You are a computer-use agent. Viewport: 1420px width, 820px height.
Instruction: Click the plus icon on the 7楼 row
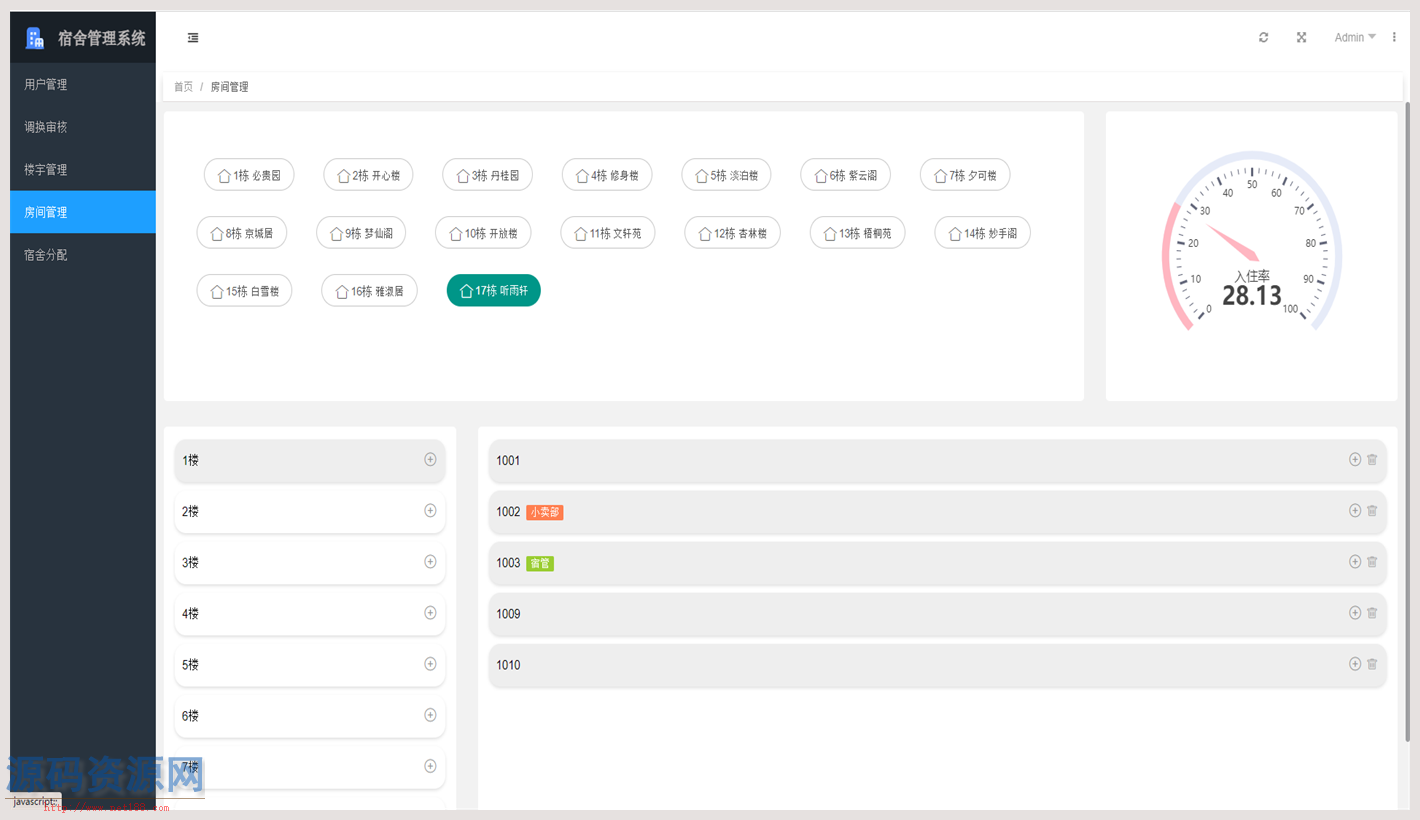pyautogui.click(x=430, y=766)
